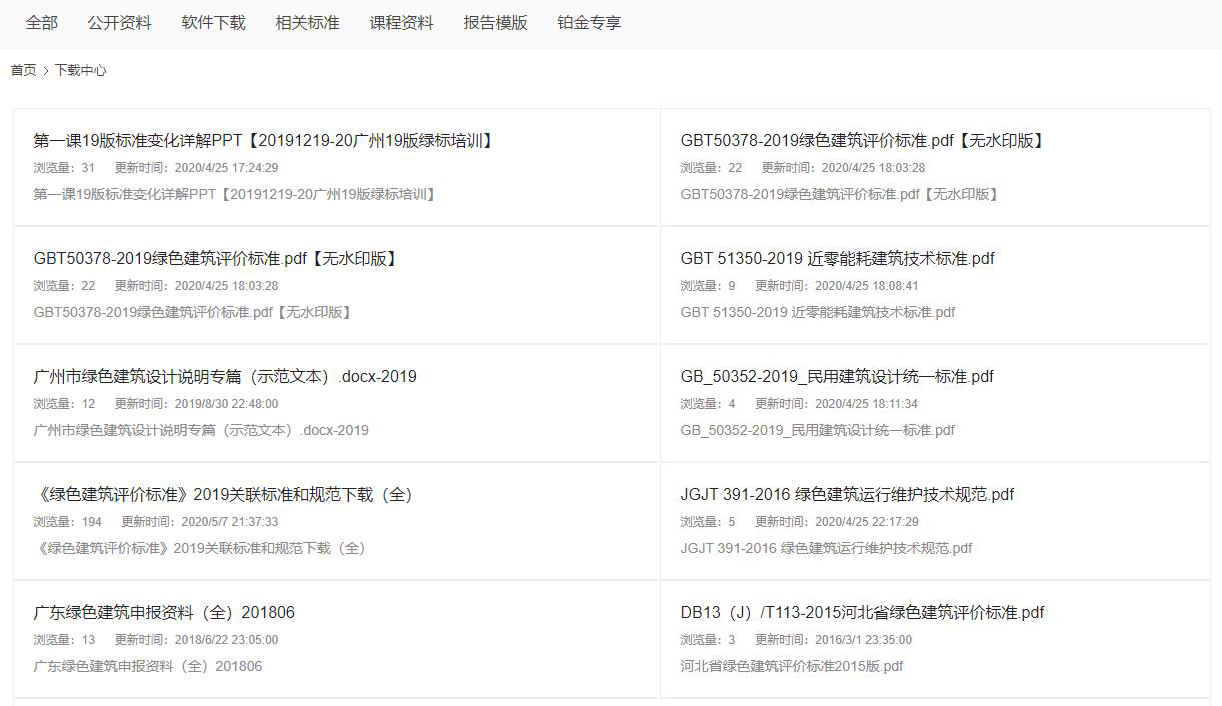Image resolution: width=1222 pixels, height=706 pixels.
Task: Switch to the 相关标准 tab
Action: pyautogui.click(x=307, y=22)
